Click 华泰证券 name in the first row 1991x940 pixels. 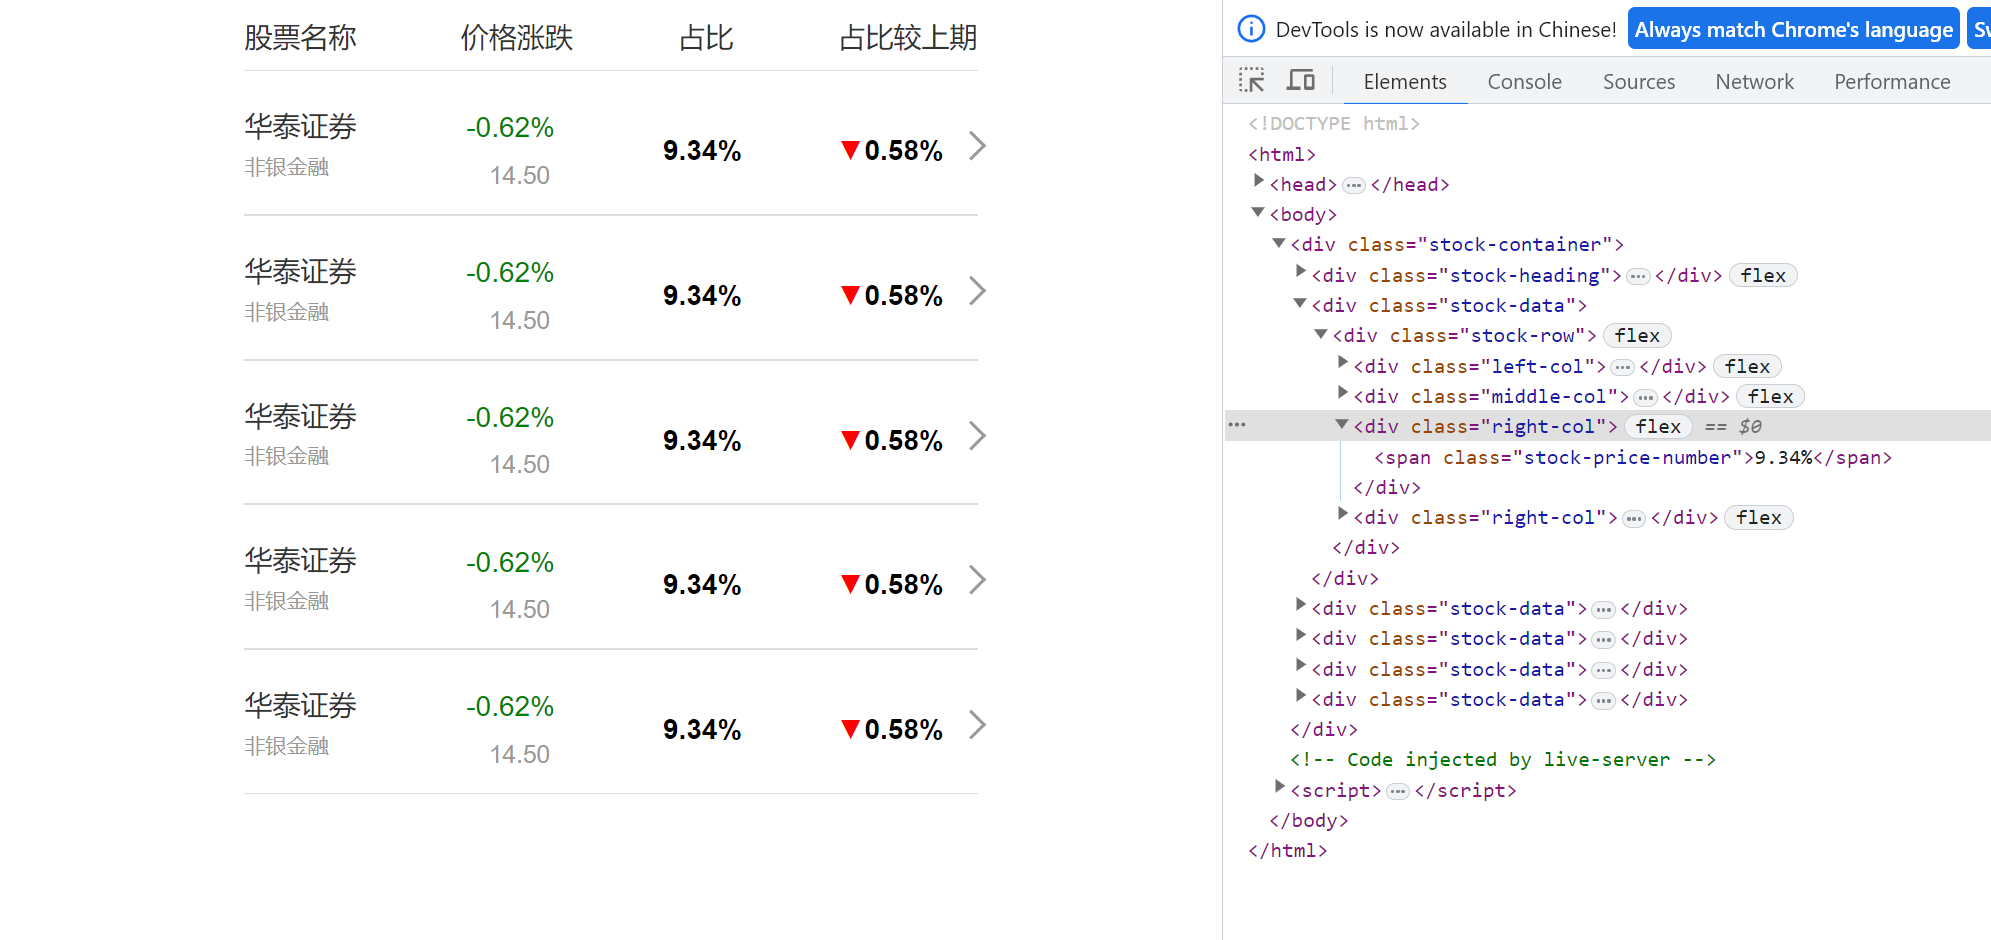click(x=300, y=127)
